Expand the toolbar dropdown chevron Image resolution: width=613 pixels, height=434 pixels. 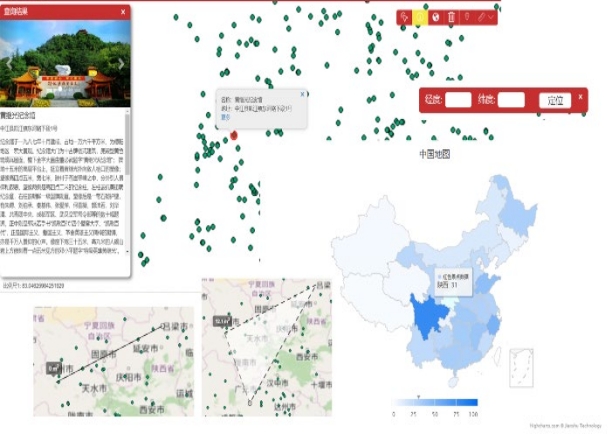click(492, 17)
